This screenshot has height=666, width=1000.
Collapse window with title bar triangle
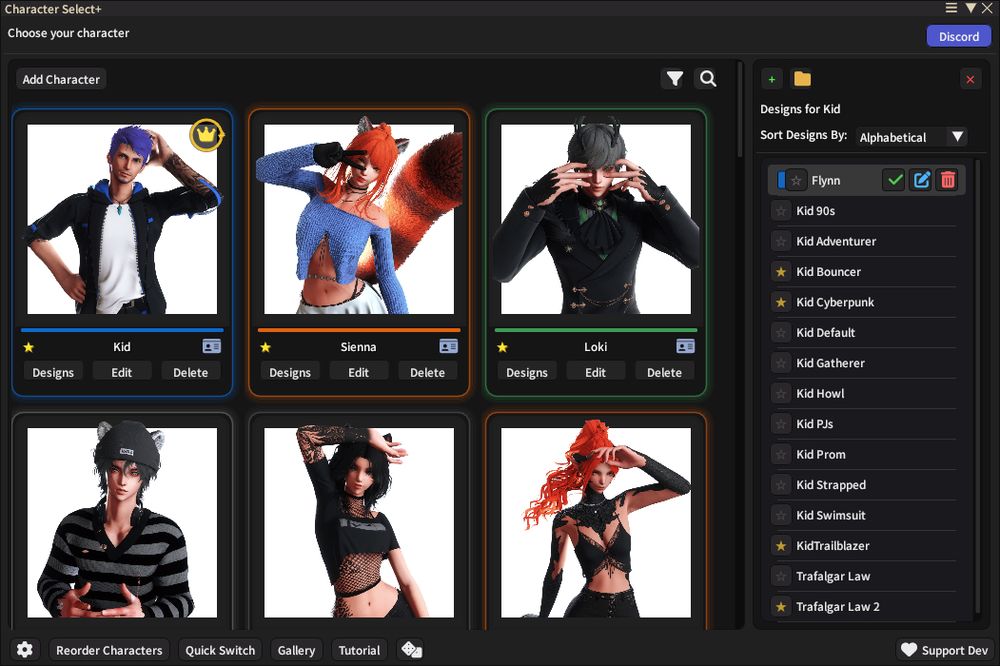coord(971,8)
